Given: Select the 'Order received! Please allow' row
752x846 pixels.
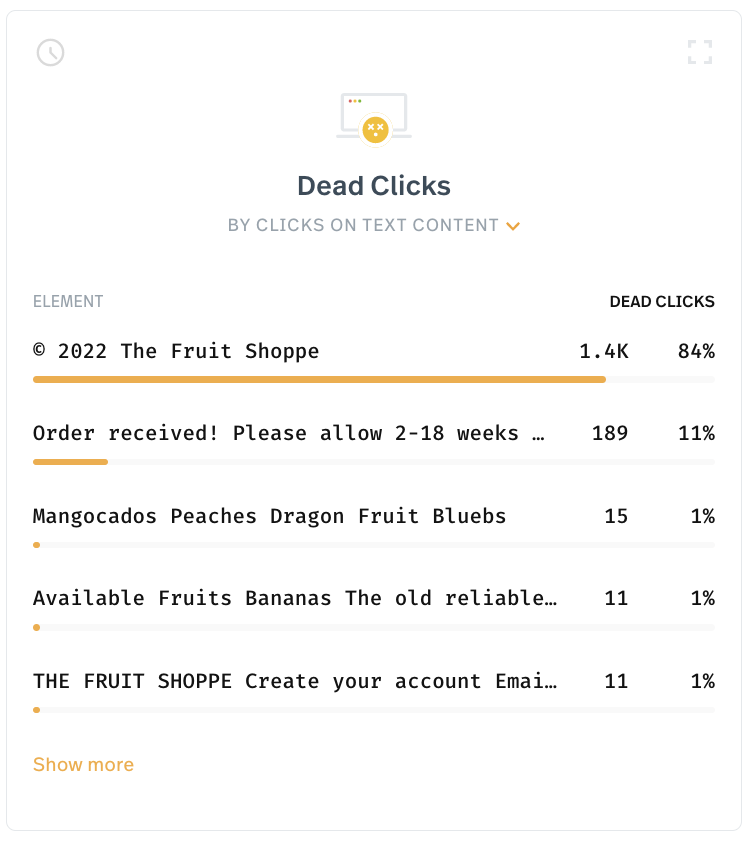Looking at the screenshot, I should (374, 443).
